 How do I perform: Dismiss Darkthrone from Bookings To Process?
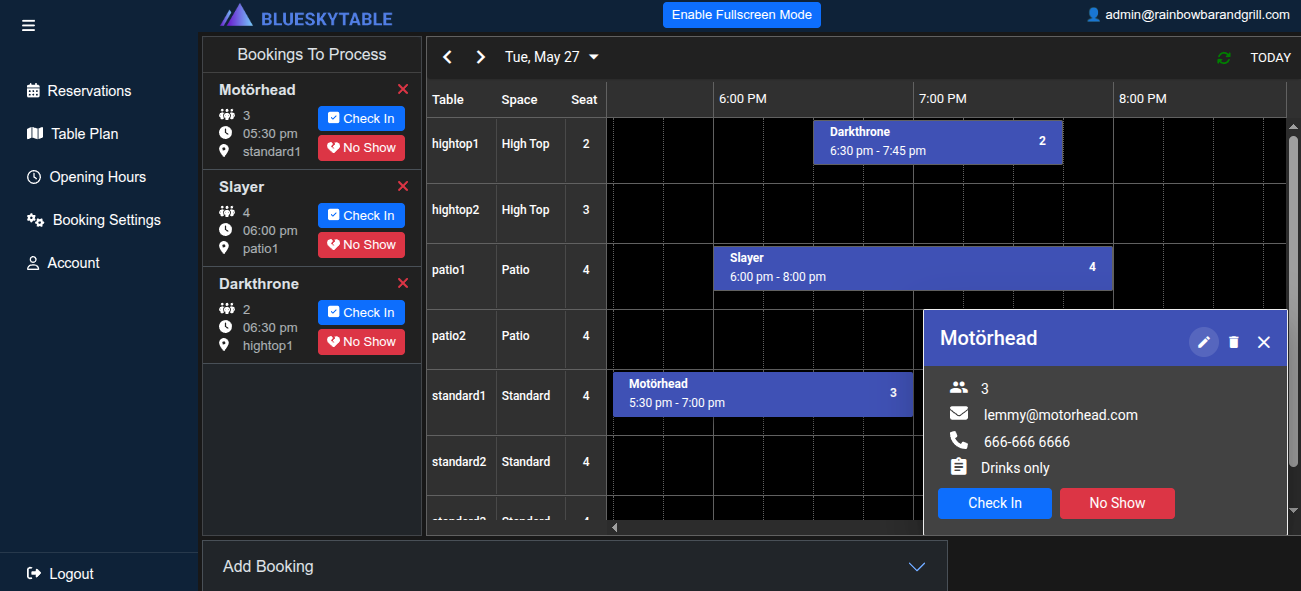pyautogui.click(x=403, y=283)
